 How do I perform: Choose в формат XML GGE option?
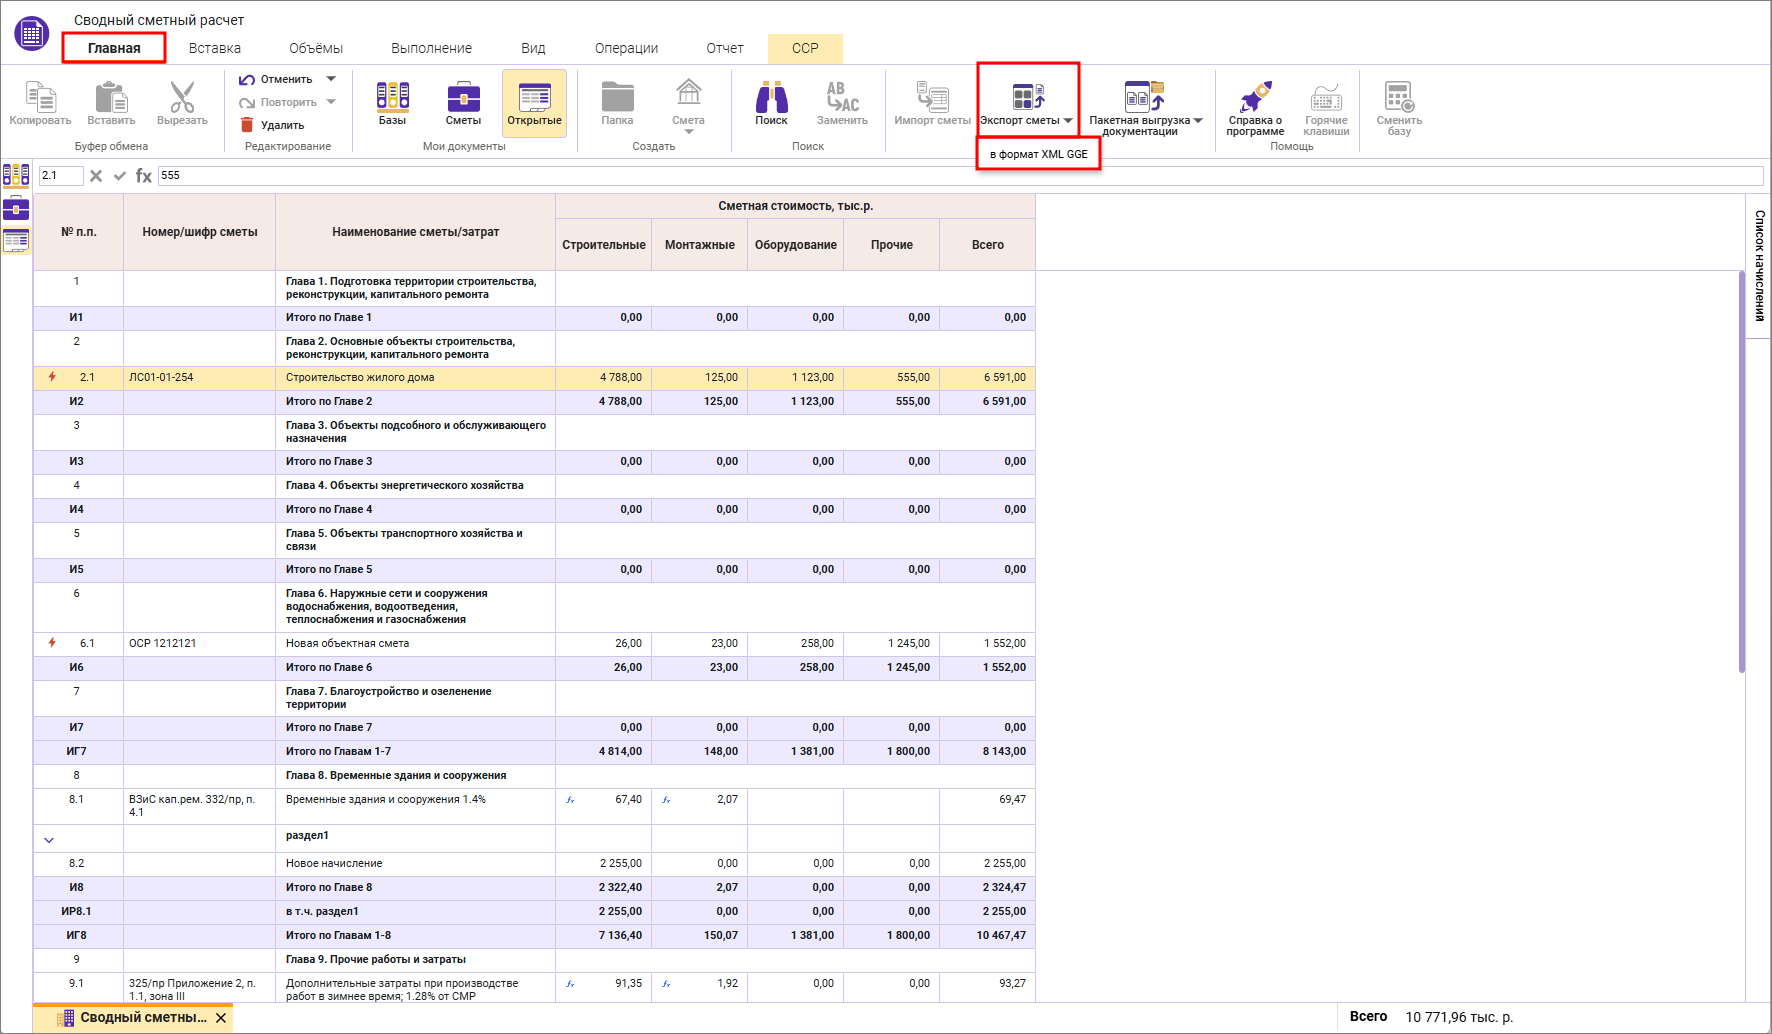pos(1038,154)
